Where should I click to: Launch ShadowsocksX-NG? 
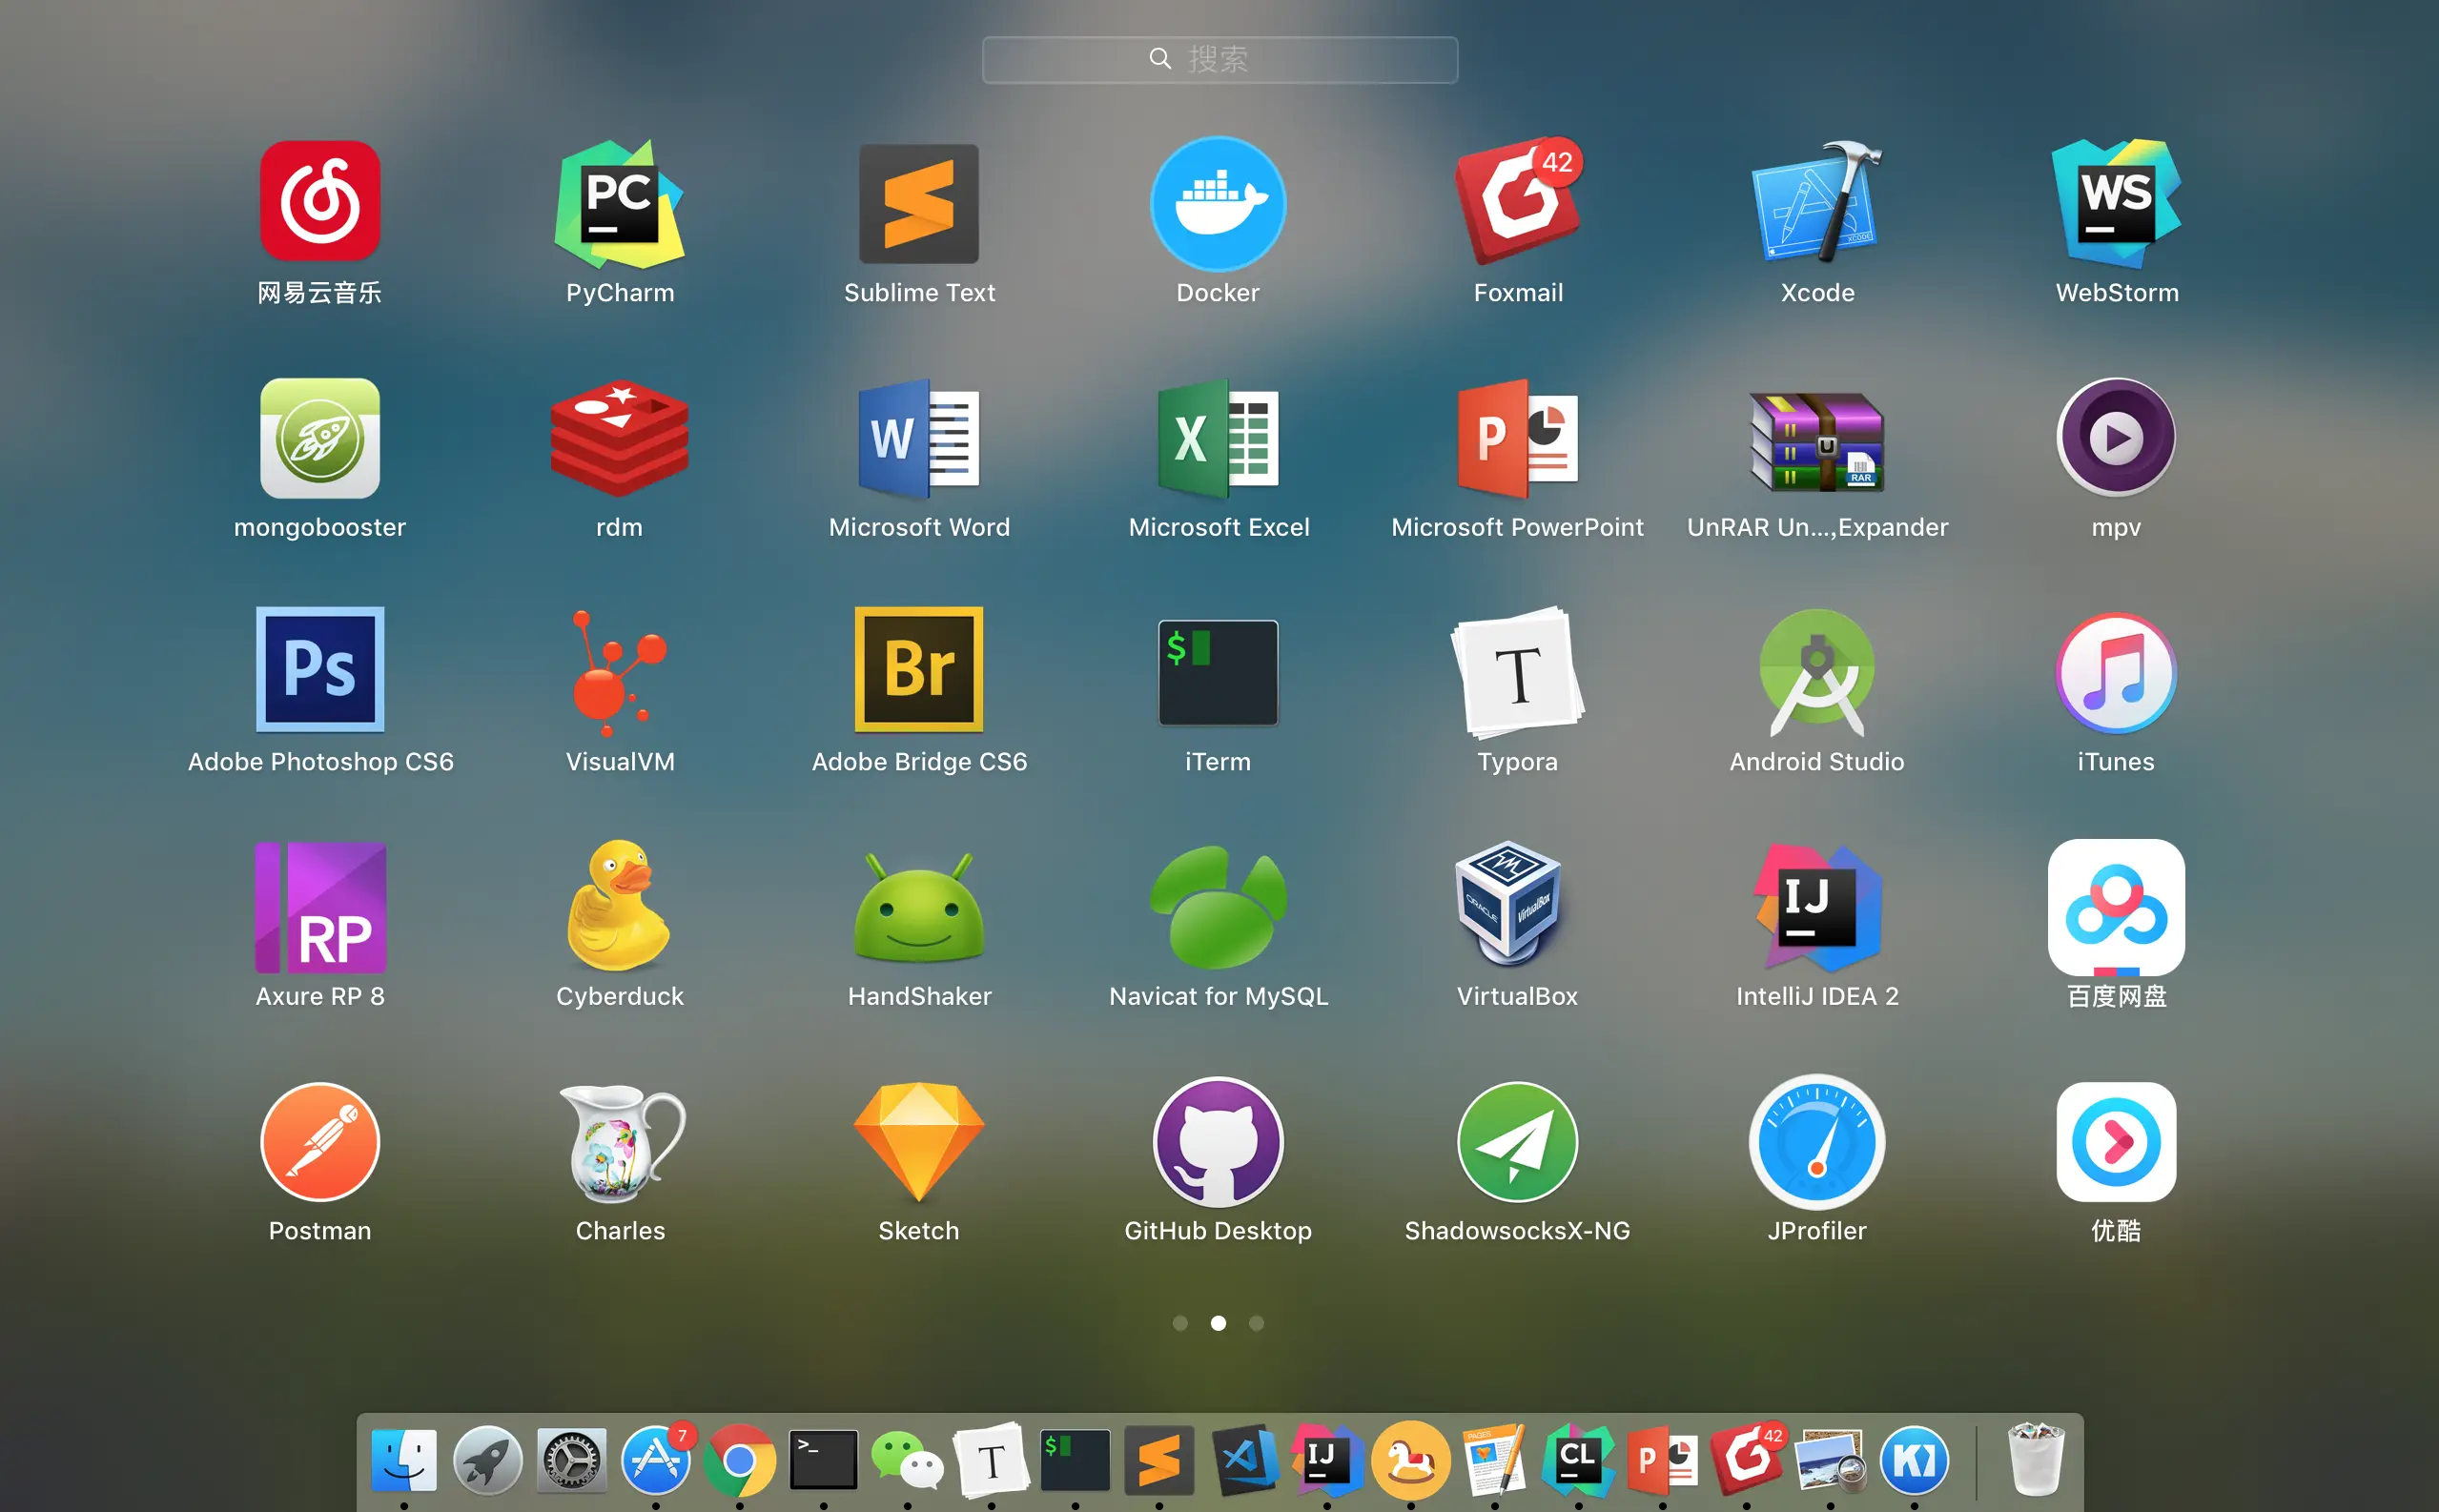[x=1517, y=1141]
